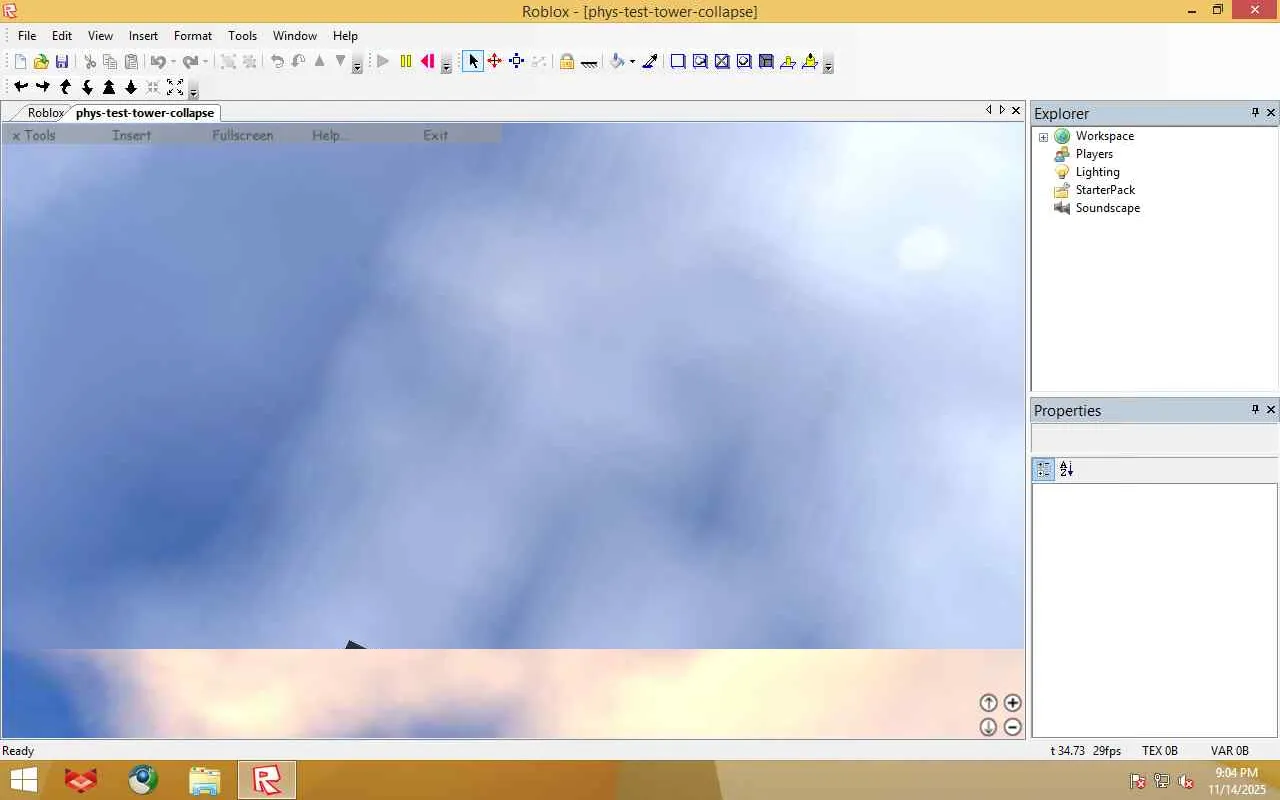Click the Open folder toolbar icon

click(x=41, y=62)
